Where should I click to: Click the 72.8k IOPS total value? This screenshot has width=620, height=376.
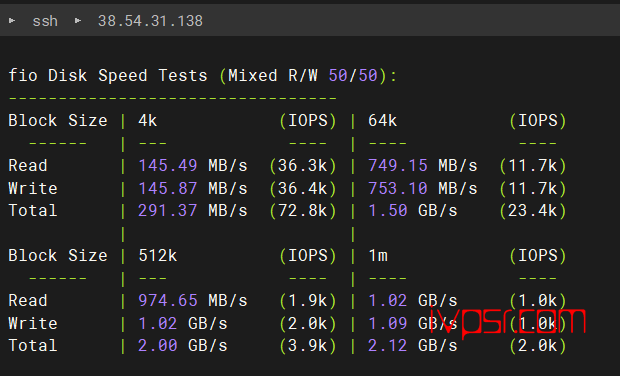pyautogui.click(x=303, y=210)
